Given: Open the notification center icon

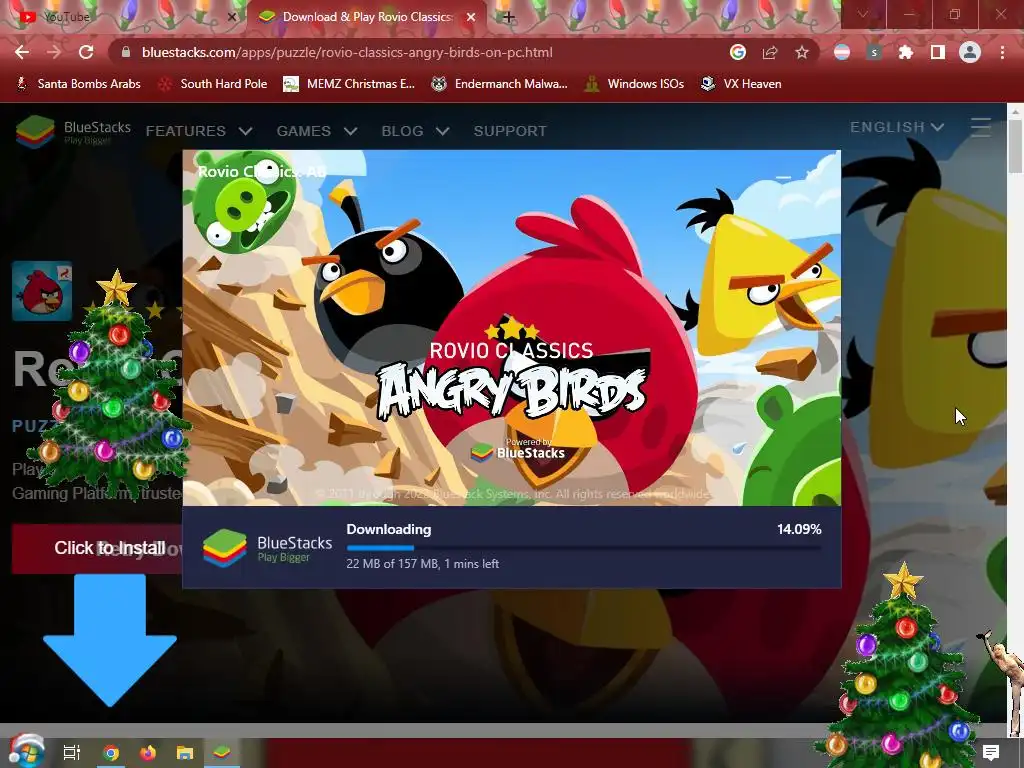Looking at the screenshot, I should (991, 753).
